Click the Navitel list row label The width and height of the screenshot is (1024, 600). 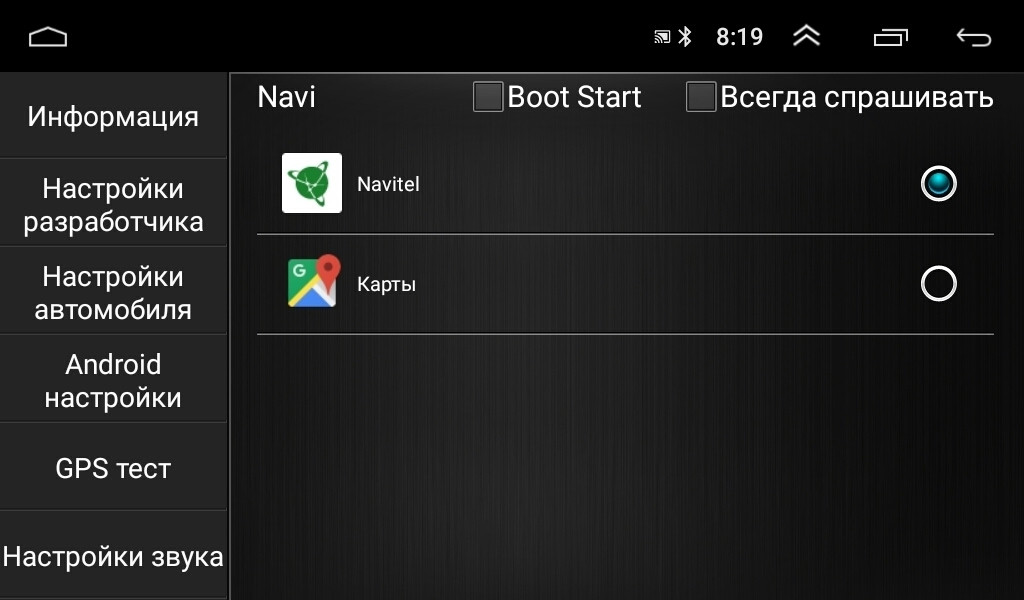[388, 184]
